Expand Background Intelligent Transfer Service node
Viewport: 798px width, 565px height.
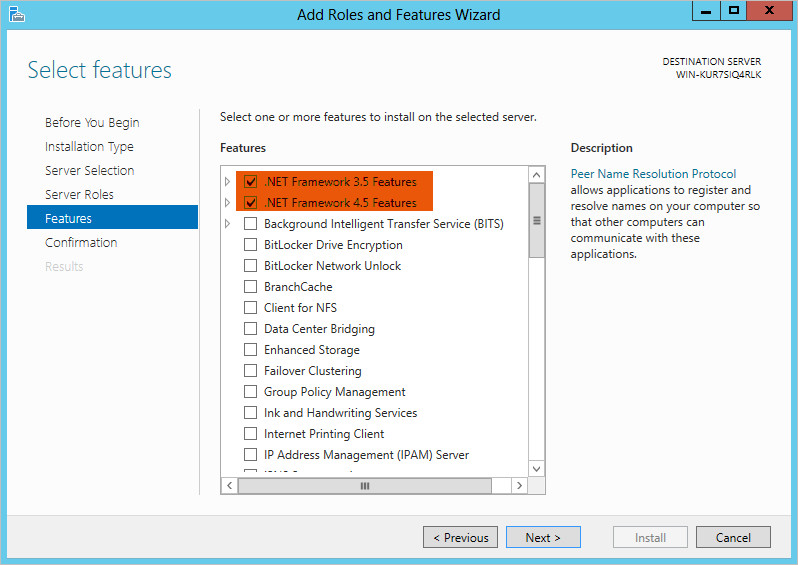coord(228,224)
